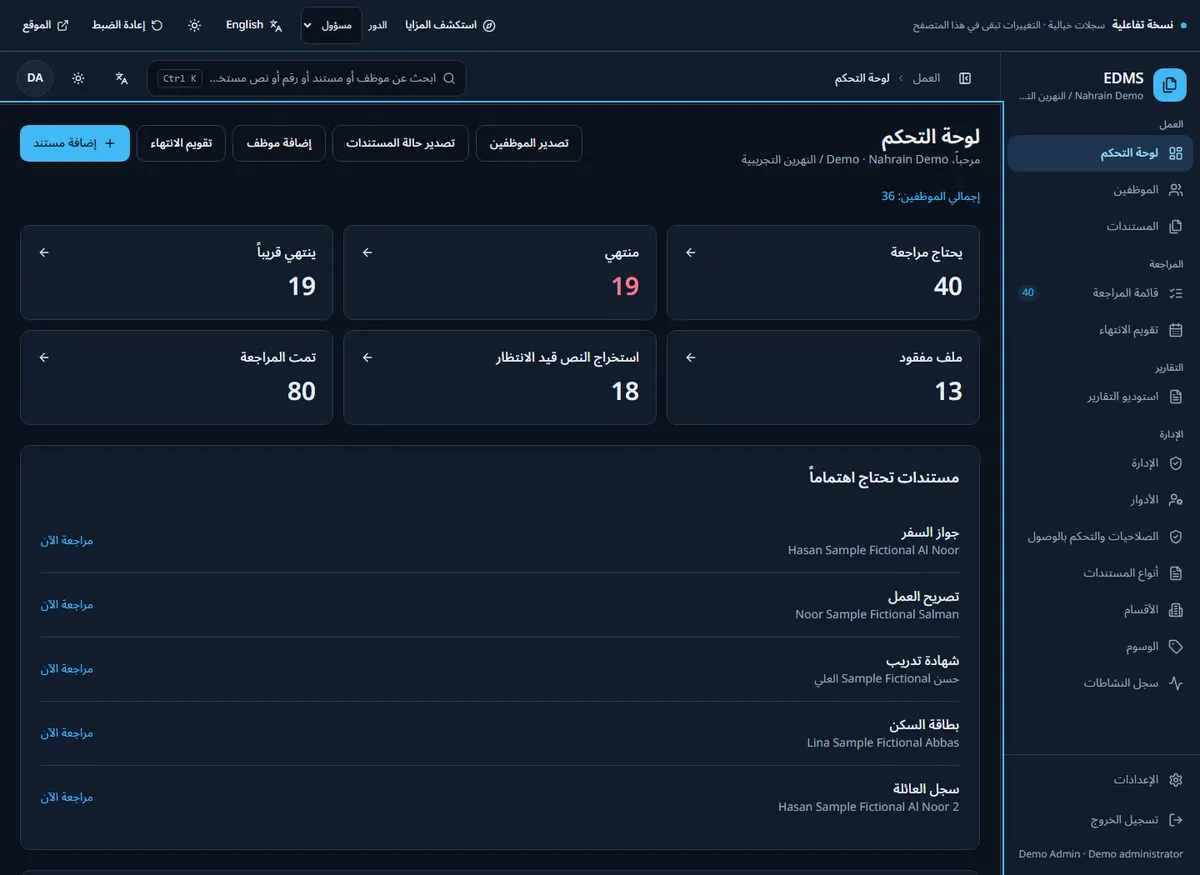Click مراجعة الآن for بطاقة السكن
The width and height of the screenshot is (1200, 875).
pos(67,733)
